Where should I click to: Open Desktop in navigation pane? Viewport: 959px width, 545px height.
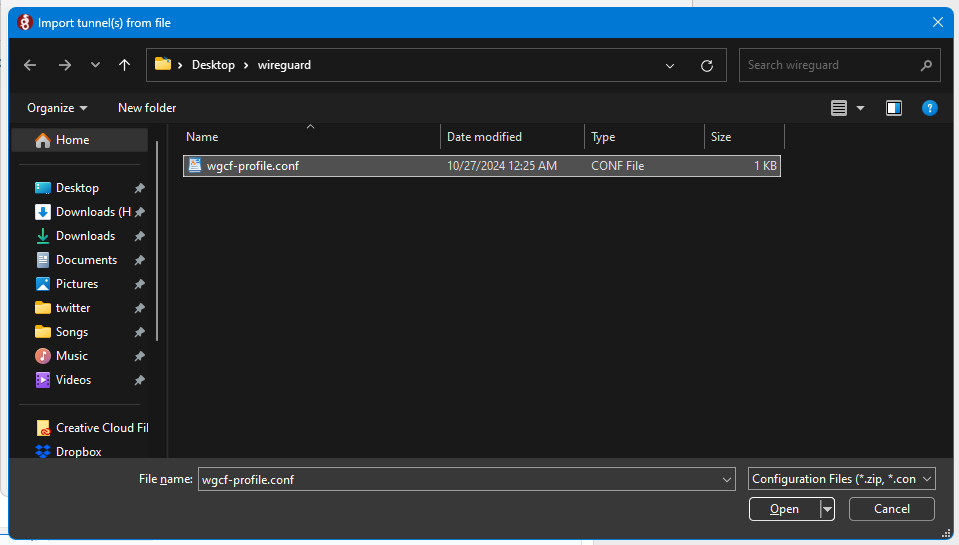77,188
